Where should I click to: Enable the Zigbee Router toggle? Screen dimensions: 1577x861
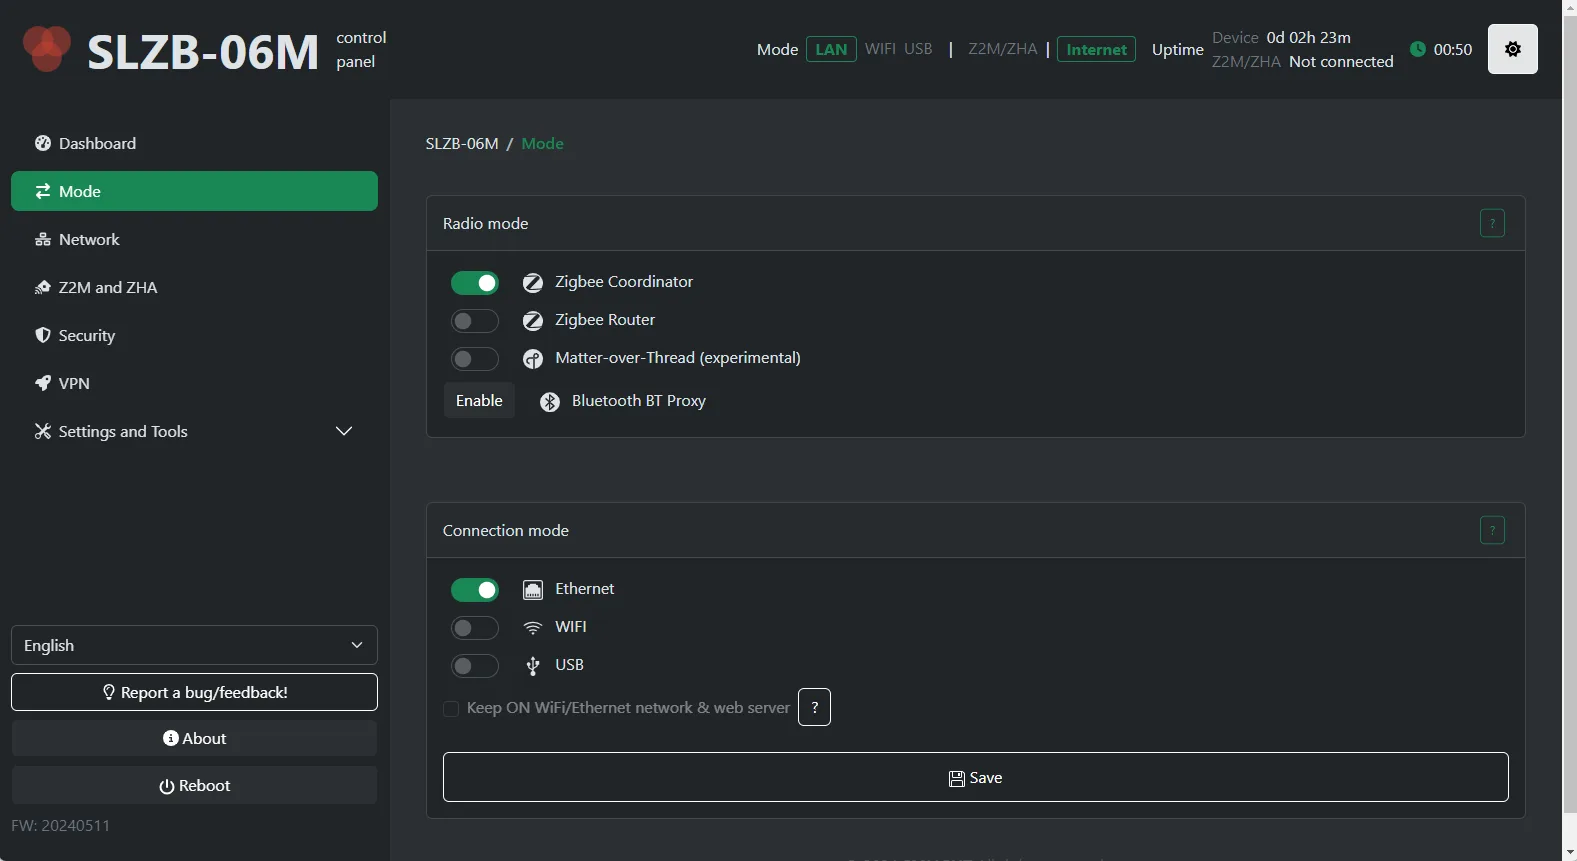[474, 321]
